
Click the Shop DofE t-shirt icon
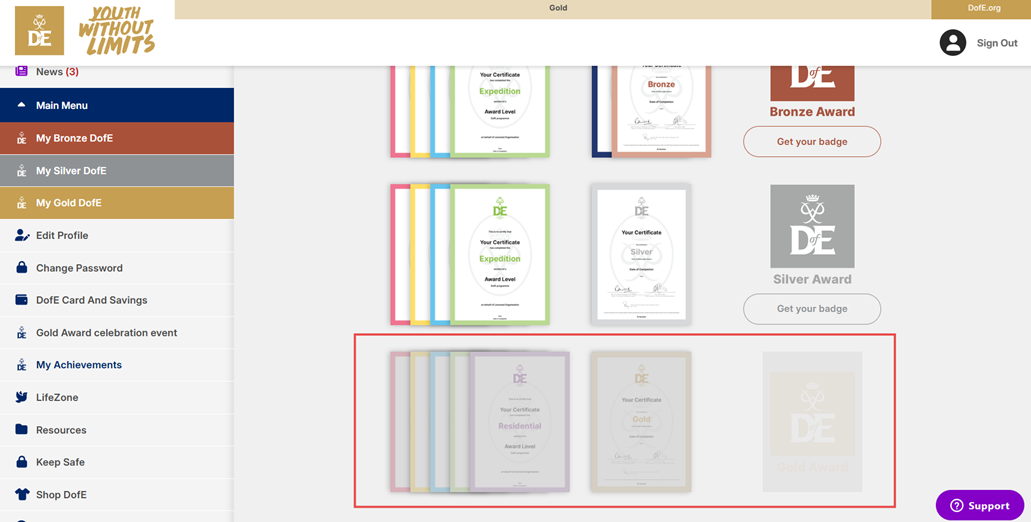[21, 494]
